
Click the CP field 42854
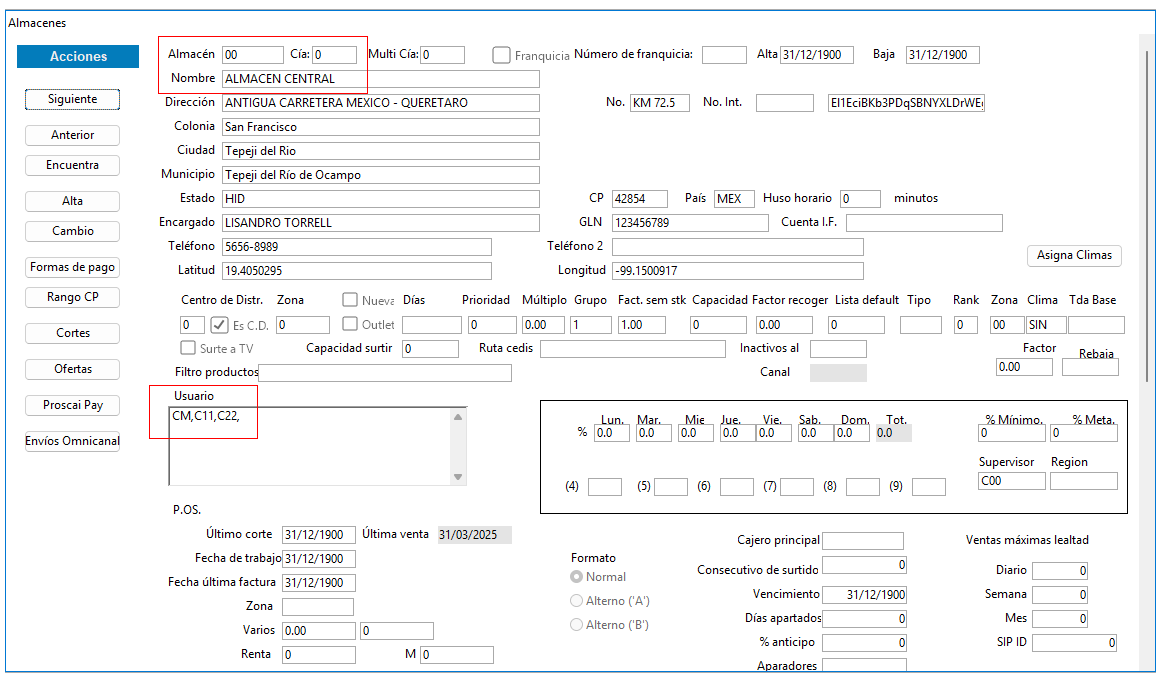(640, 198)
